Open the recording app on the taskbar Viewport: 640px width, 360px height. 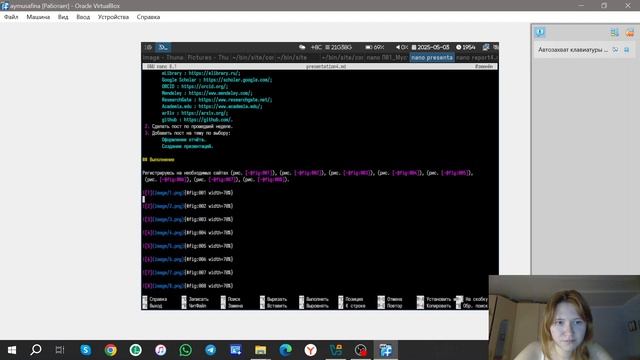click(361, 350)
